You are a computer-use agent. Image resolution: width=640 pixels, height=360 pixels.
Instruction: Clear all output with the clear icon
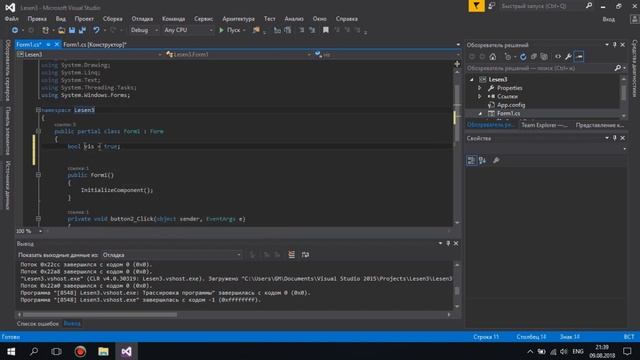(x=291, y=255)
